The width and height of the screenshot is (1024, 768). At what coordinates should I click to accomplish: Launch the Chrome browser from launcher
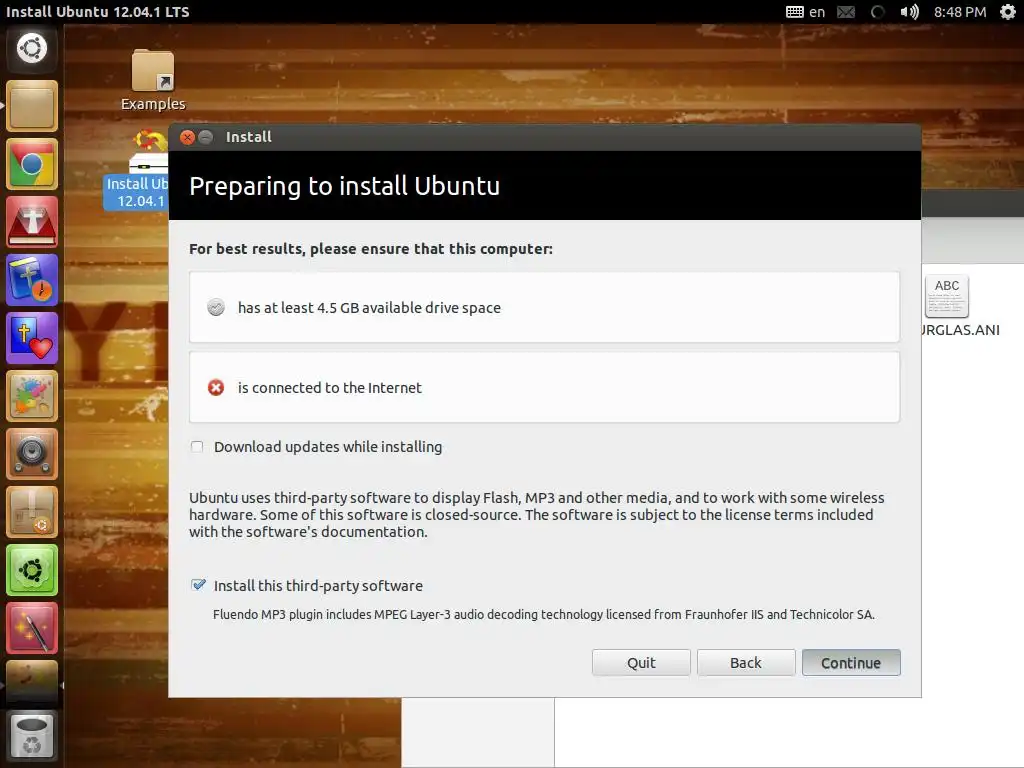point(31,164)
